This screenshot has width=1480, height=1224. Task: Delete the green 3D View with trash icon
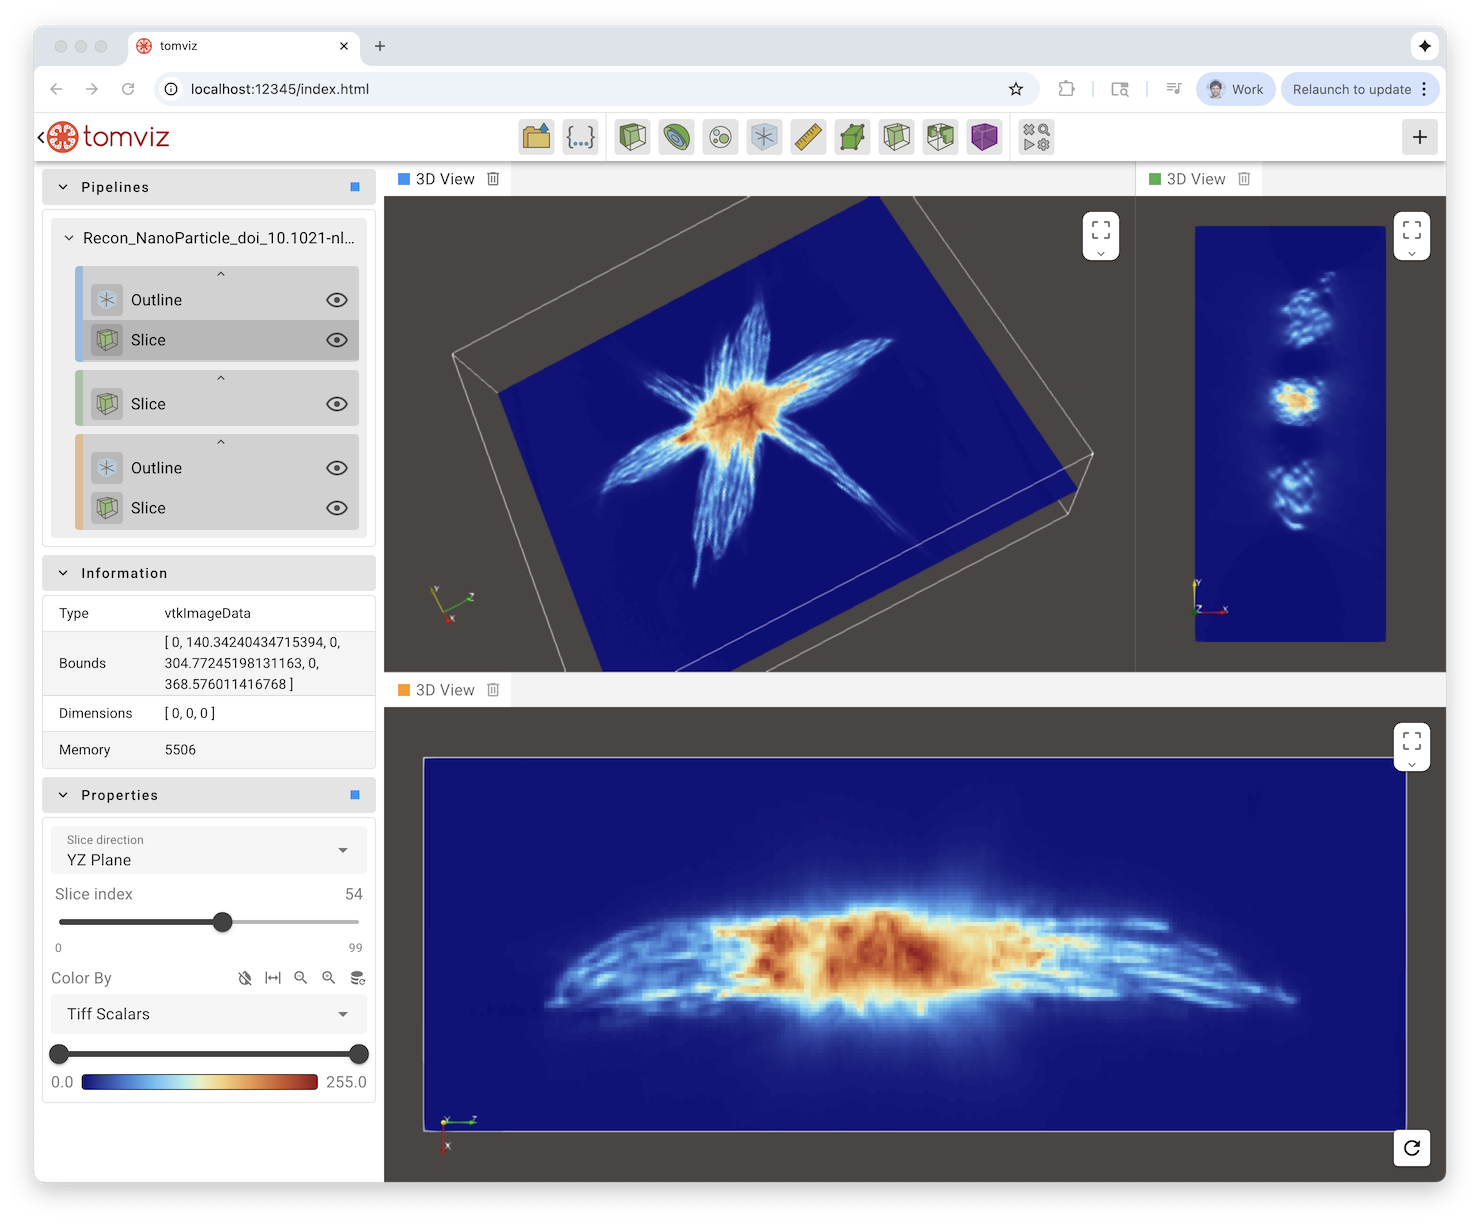pos(1244,179)
